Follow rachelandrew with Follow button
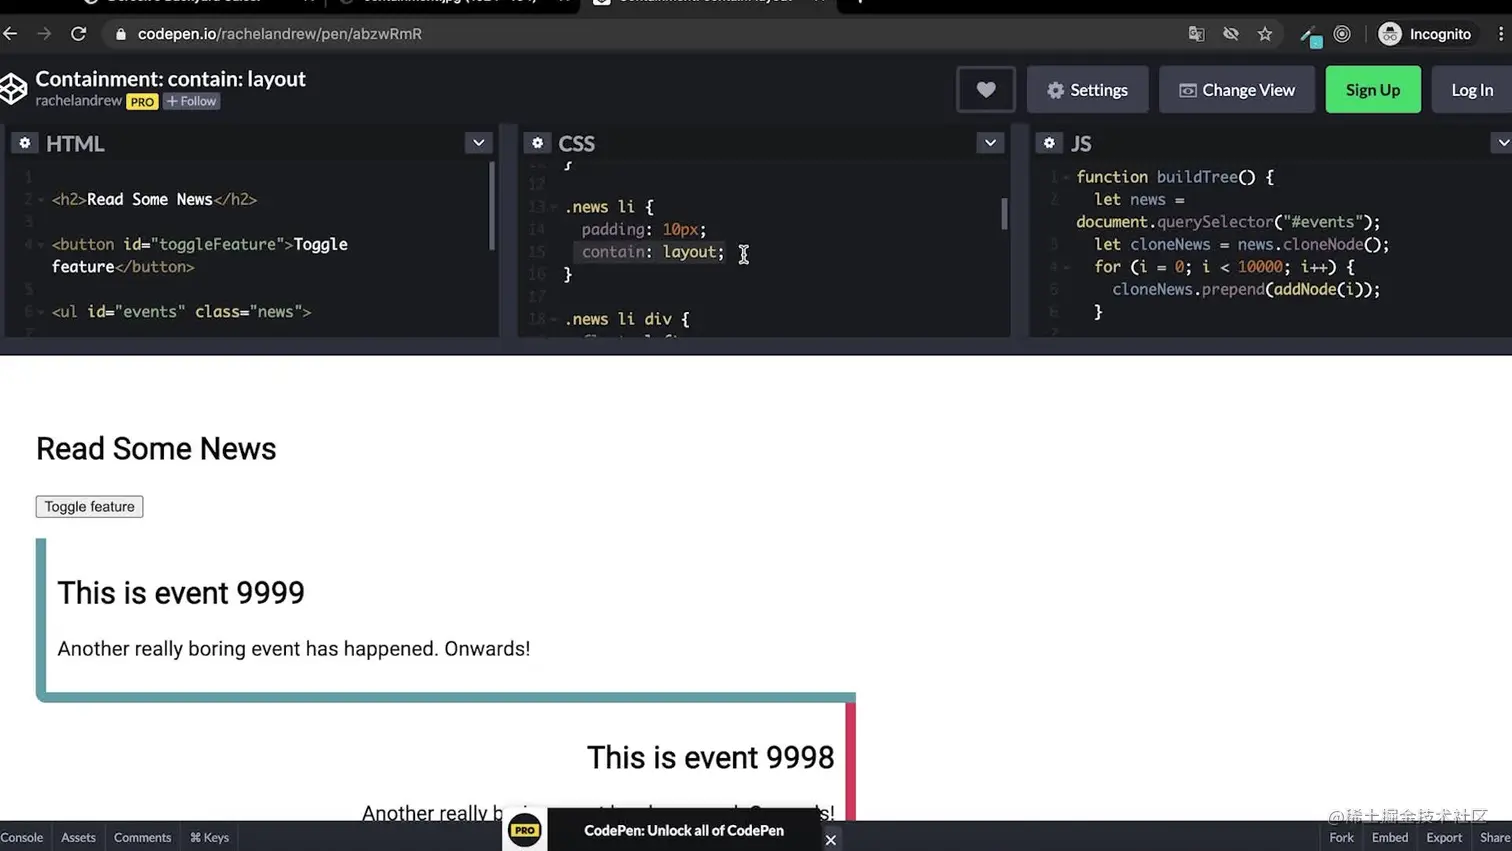Viewport: 1512px width, 851px height. click(191, 101)
